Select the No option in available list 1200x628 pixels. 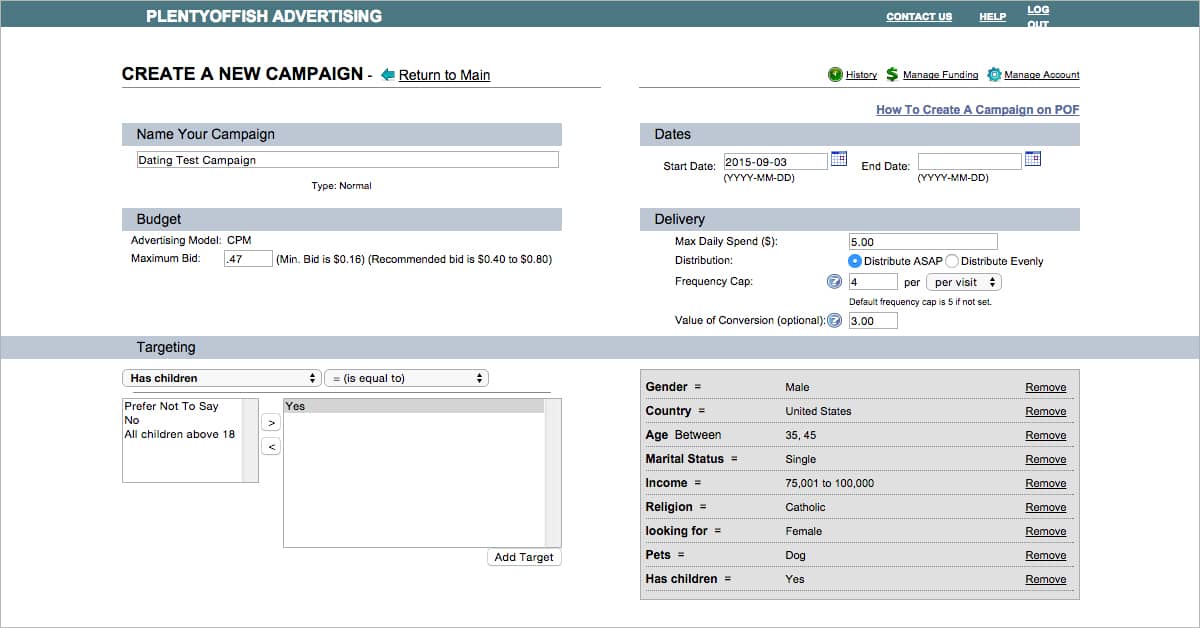183,420
